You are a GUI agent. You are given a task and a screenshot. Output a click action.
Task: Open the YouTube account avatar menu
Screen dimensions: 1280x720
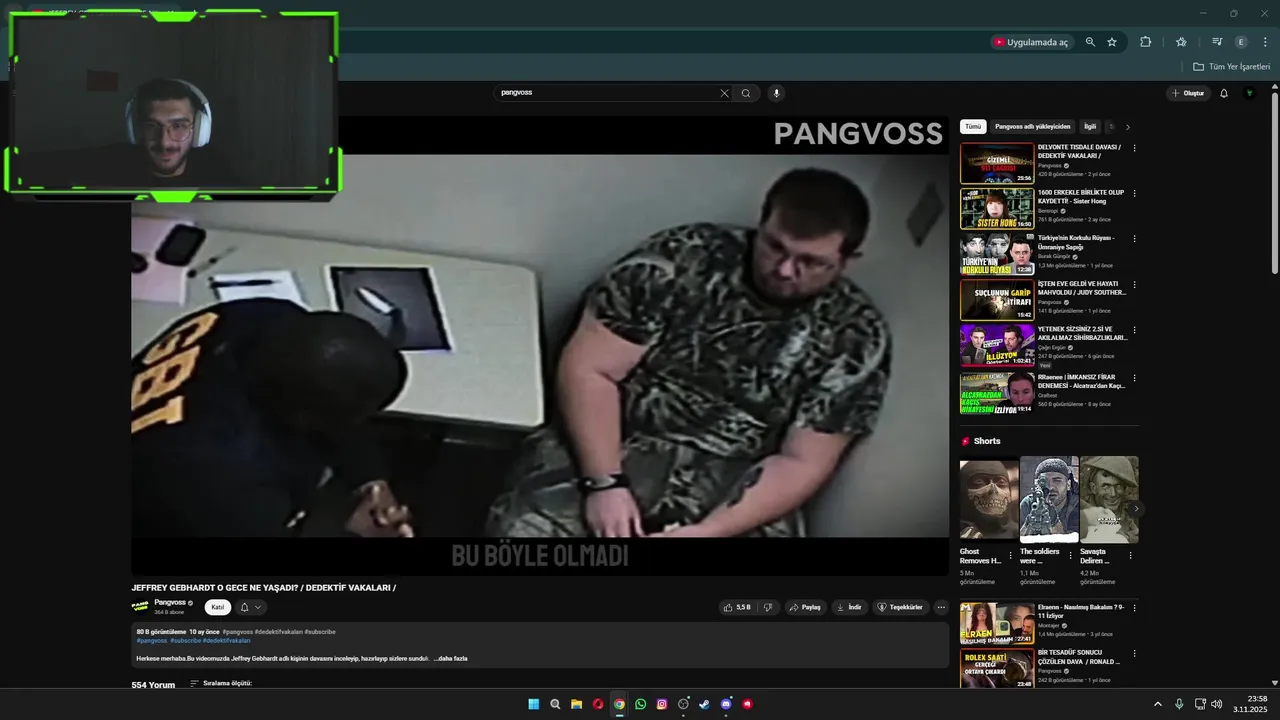(1249, 93)
